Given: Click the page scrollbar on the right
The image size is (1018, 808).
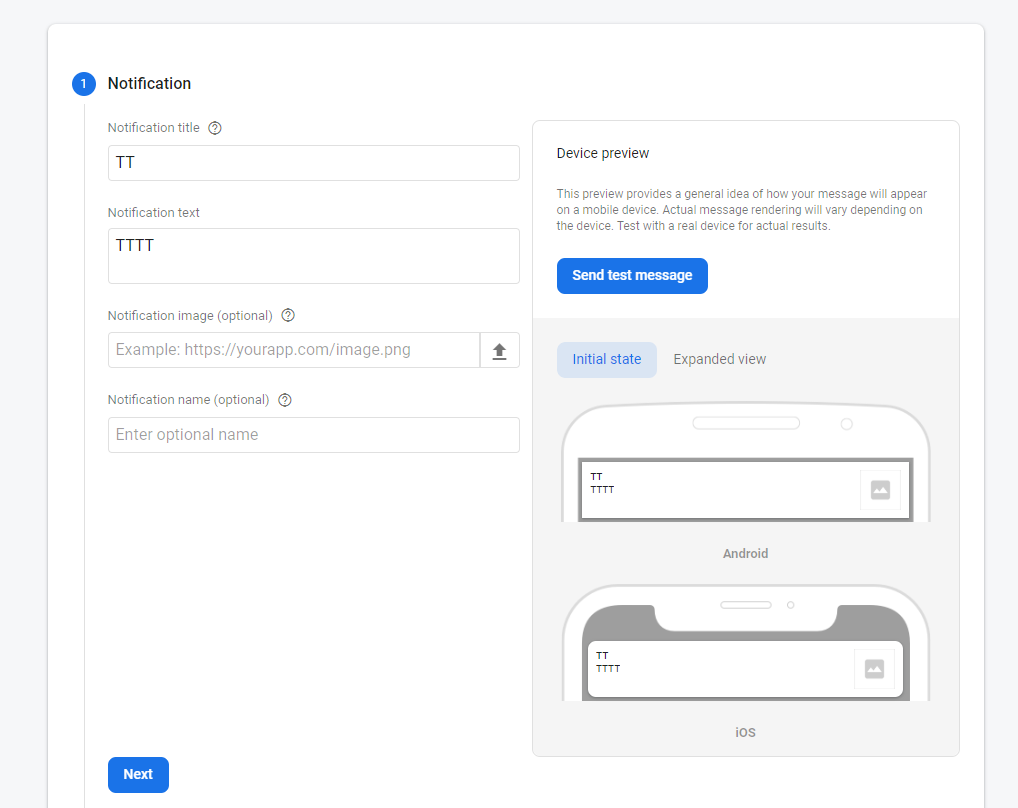Looking at the screenshot, I should (x=1013, y=400).
